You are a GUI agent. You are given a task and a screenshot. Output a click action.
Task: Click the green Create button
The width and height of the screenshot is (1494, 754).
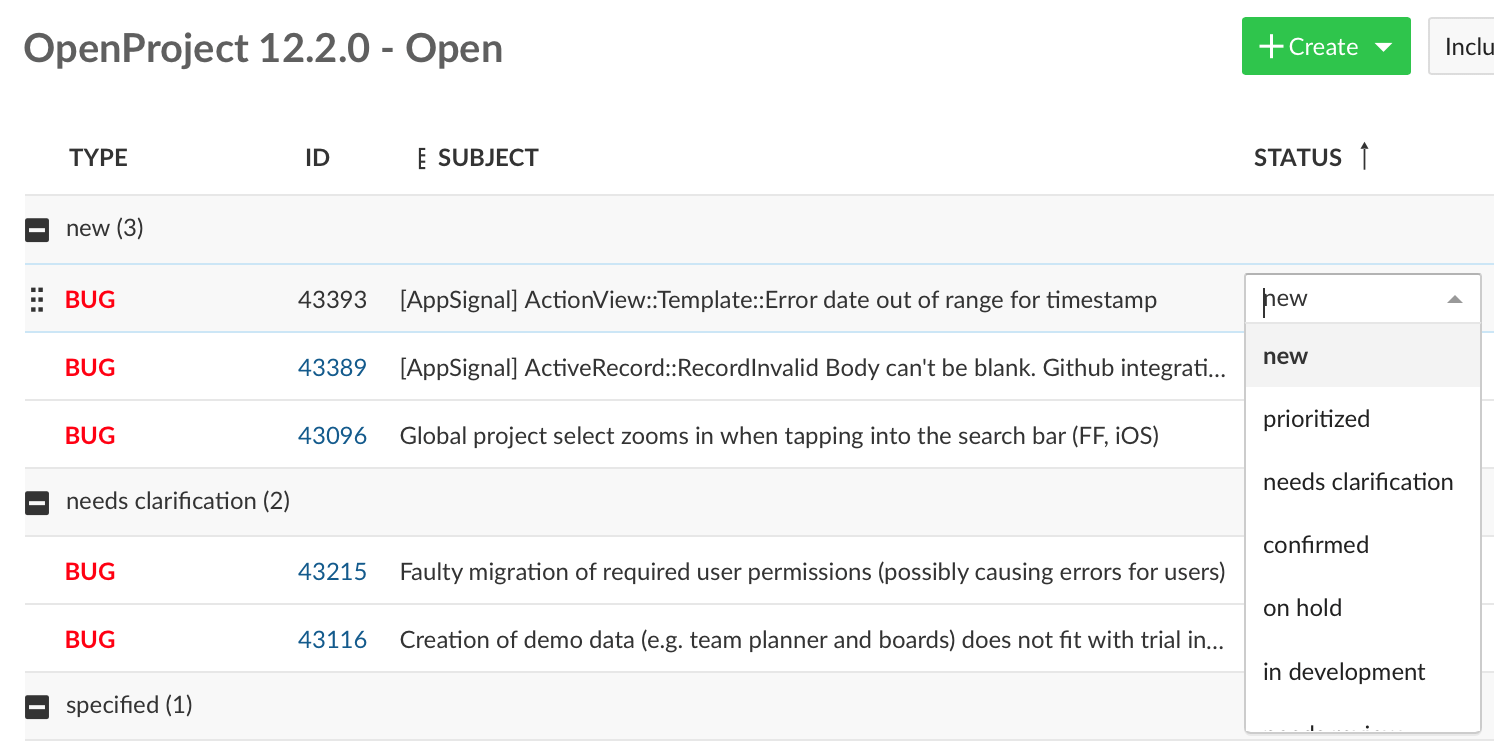click(1326, 45)
